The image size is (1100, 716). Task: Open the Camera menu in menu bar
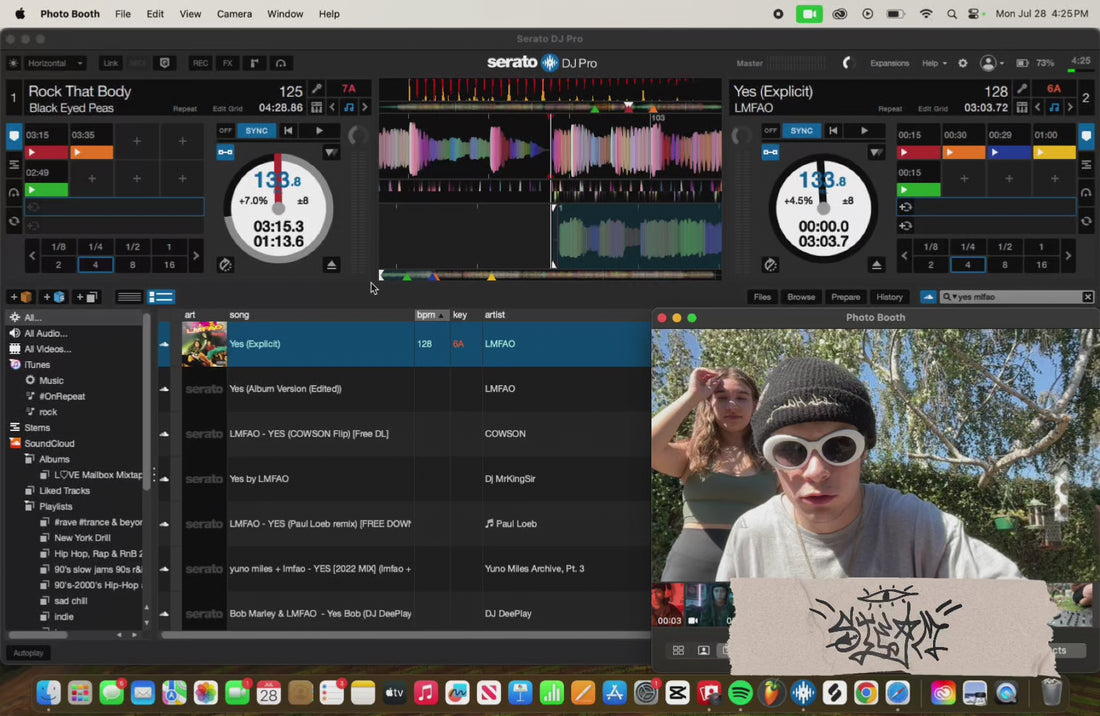234,14
